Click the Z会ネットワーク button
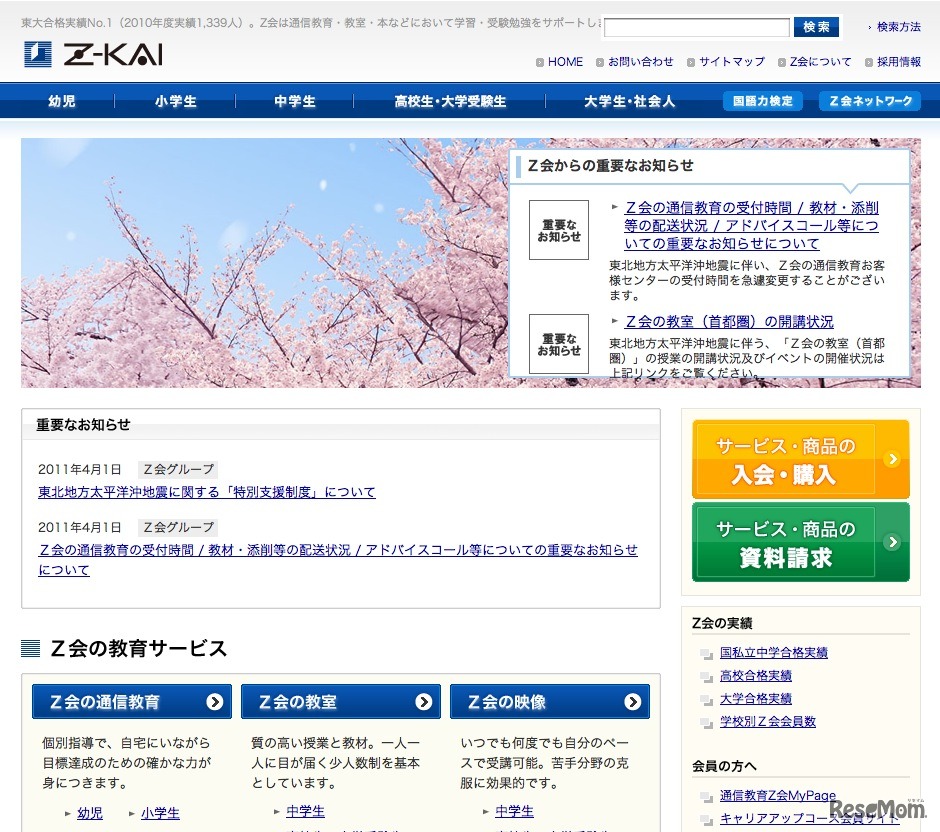This screenshot has height=832, width=940. (870, 101)
